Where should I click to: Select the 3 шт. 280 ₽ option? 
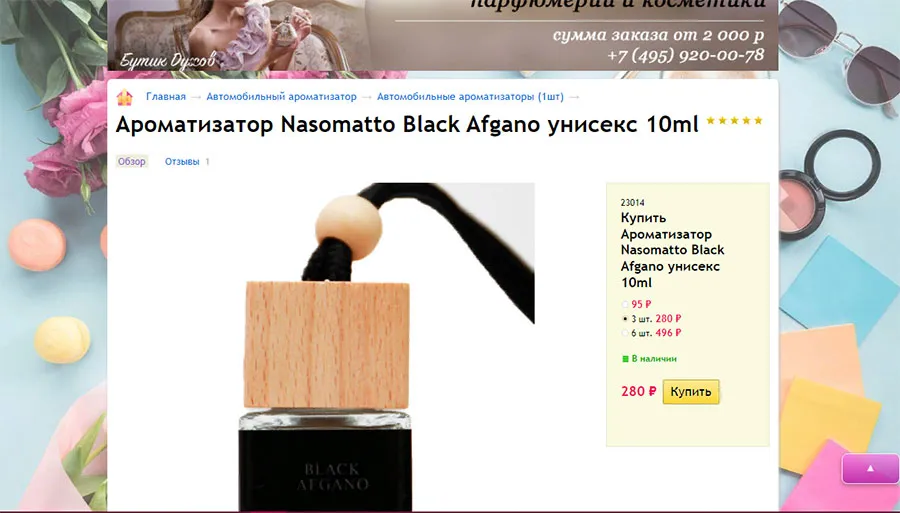coord(625,318)
